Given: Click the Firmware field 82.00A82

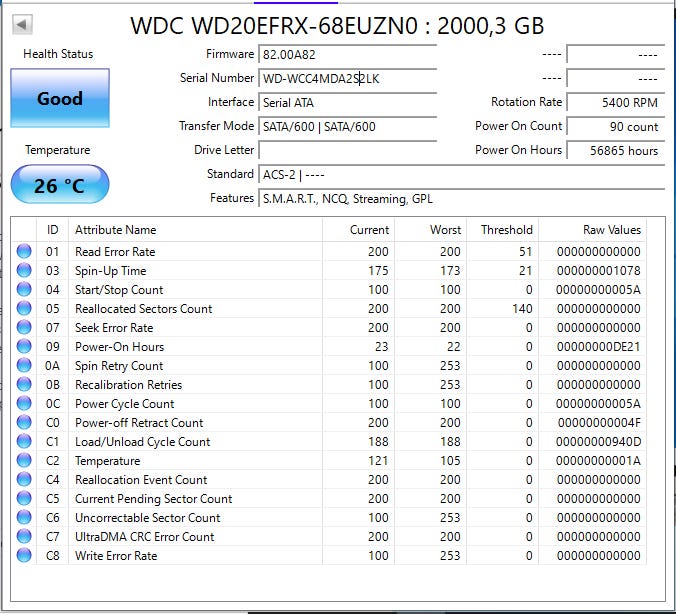Looking at the screenshot, I should (x=347, y=54).
